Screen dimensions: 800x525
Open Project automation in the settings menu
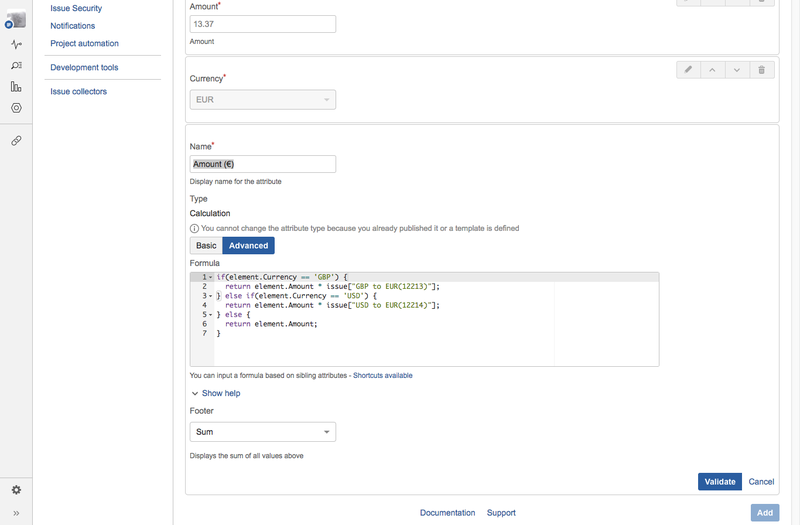[84, 44]
